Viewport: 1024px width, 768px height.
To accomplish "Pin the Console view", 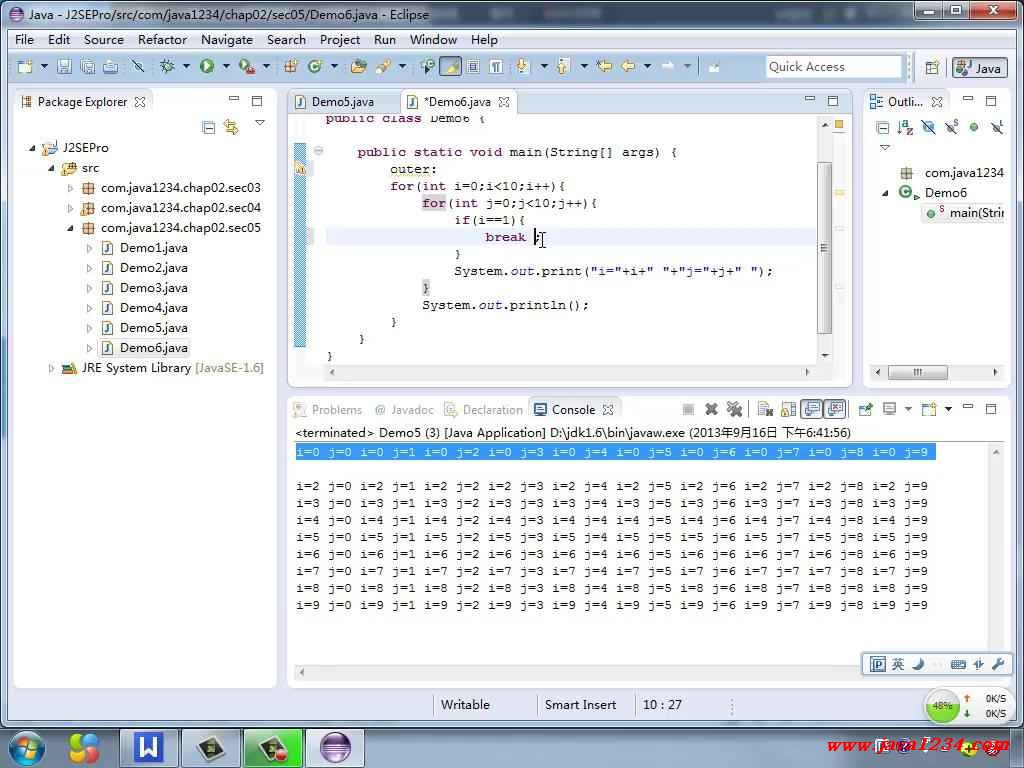I will coord(866,409).
